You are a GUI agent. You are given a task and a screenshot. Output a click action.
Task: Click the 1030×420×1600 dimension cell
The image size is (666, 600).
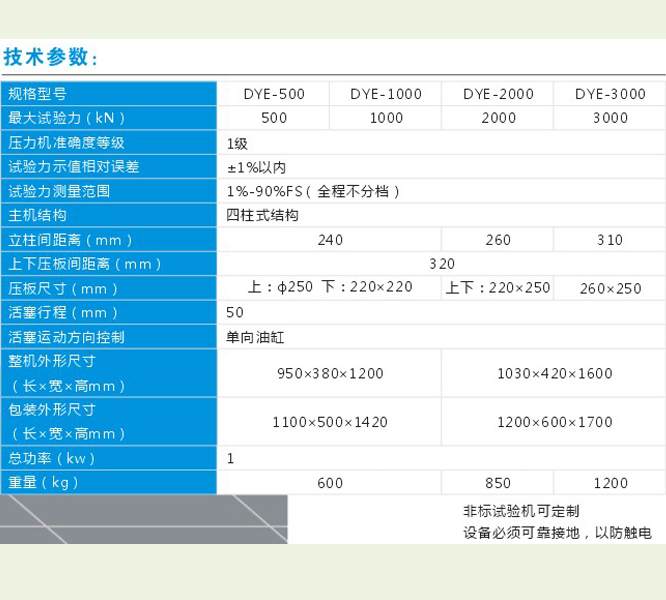click(555, 374)
